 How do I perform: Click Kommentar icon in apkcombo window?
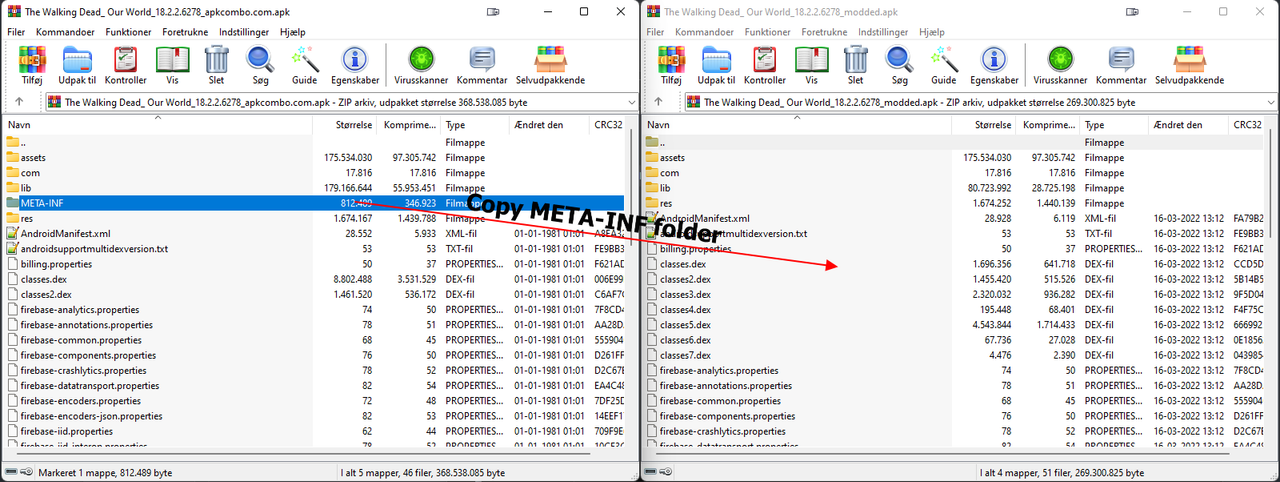tap(482, 65)
